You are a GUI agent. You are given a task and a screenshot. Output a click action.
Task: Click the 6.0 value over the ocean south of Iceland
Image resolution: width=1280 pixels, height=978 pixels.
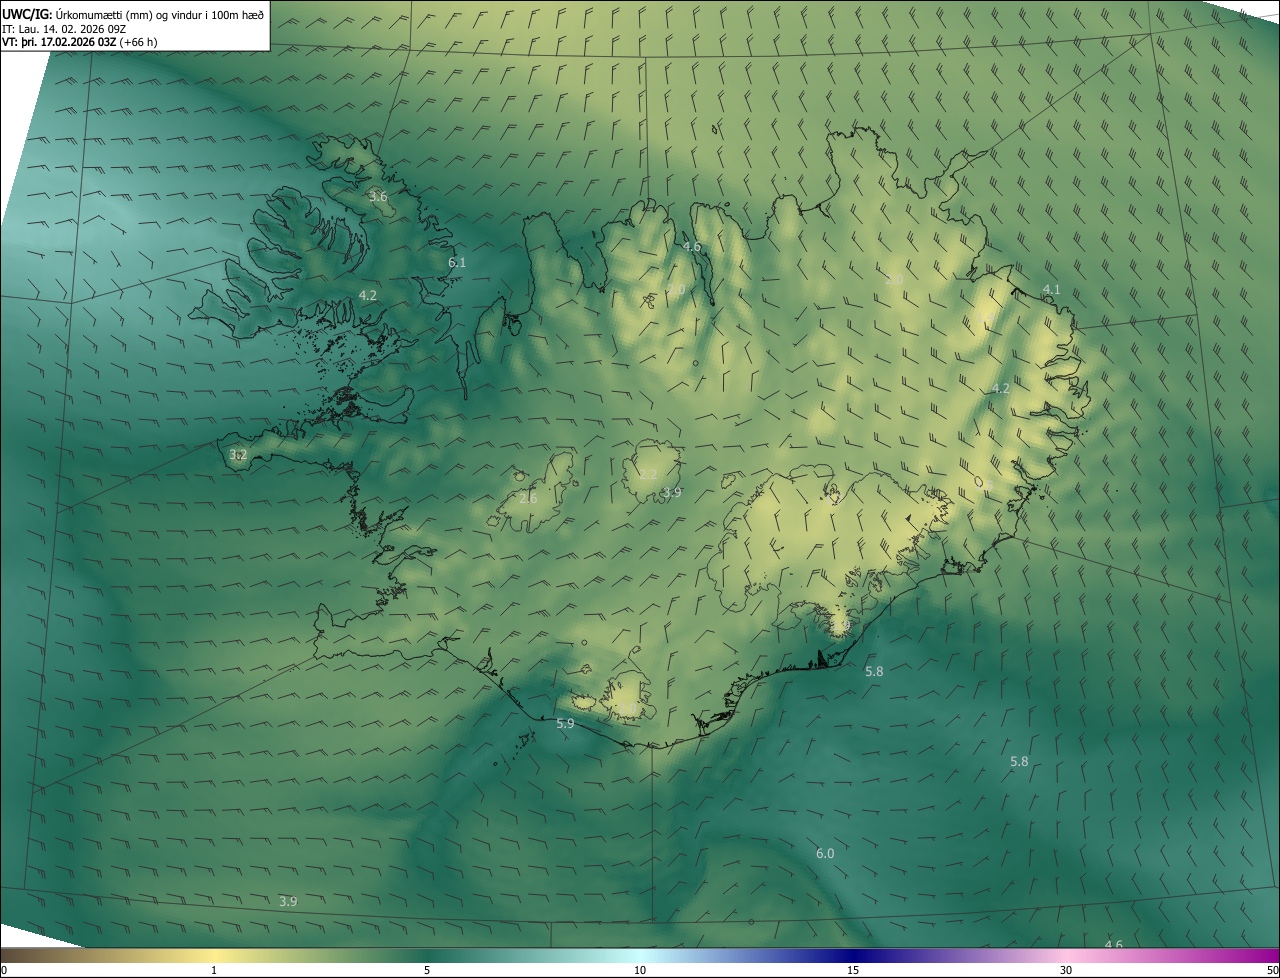(825, 854)
